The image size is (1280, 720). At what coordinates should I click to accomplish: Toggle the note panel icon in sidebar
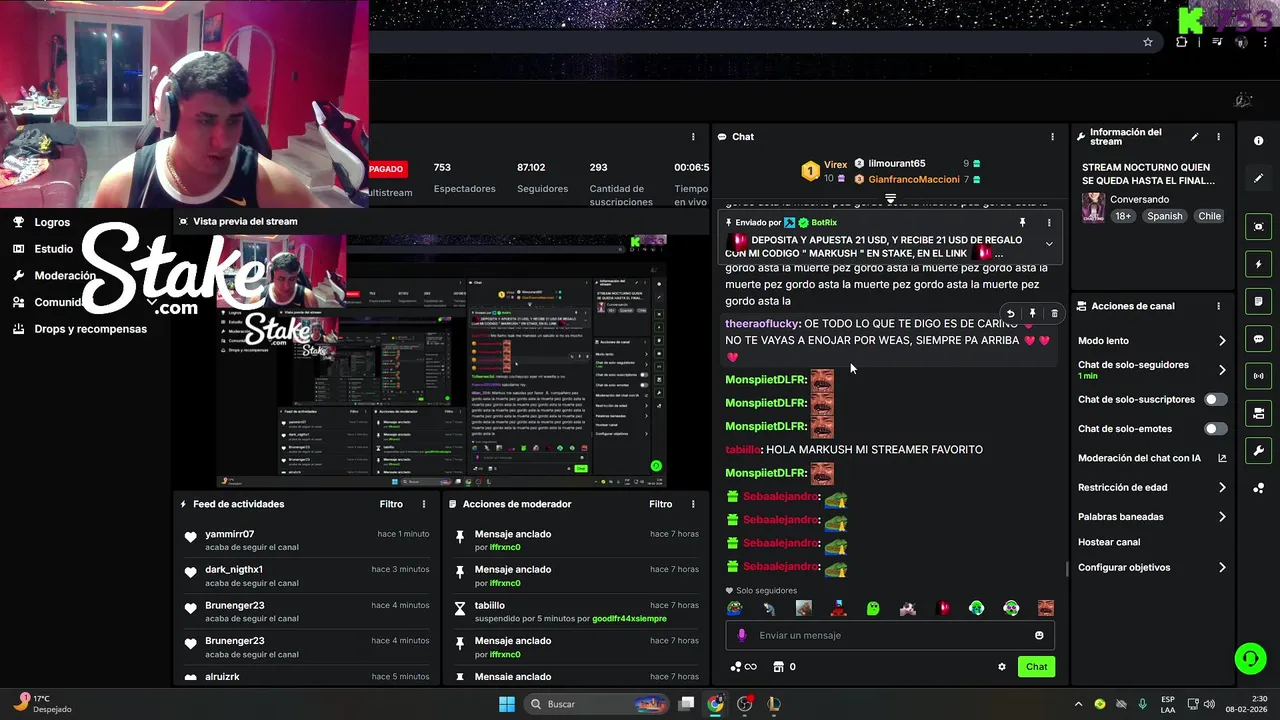[1258, 301]
